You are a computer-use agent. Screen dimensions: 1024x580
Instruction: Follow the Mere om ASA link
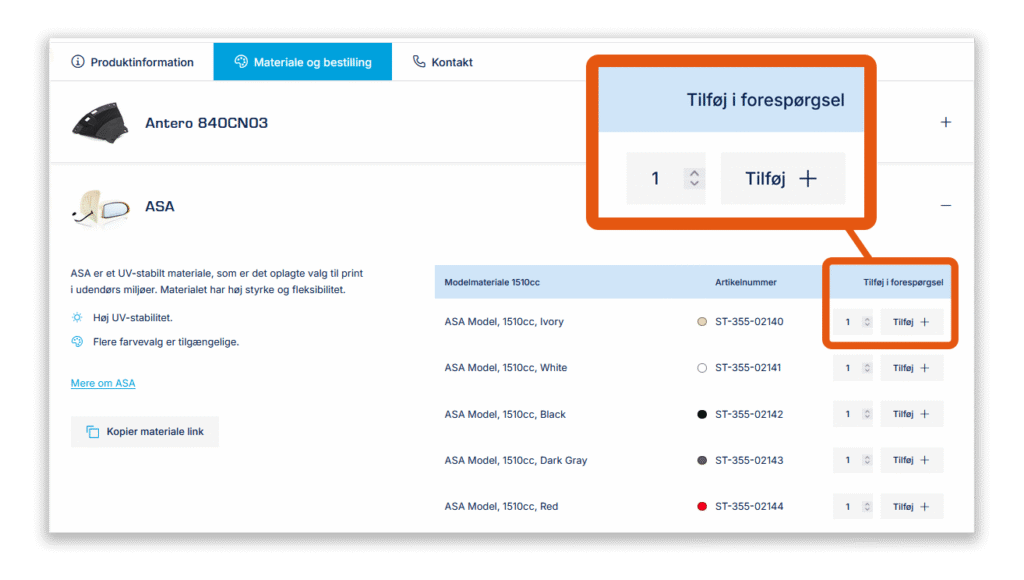tap(103, 383)
